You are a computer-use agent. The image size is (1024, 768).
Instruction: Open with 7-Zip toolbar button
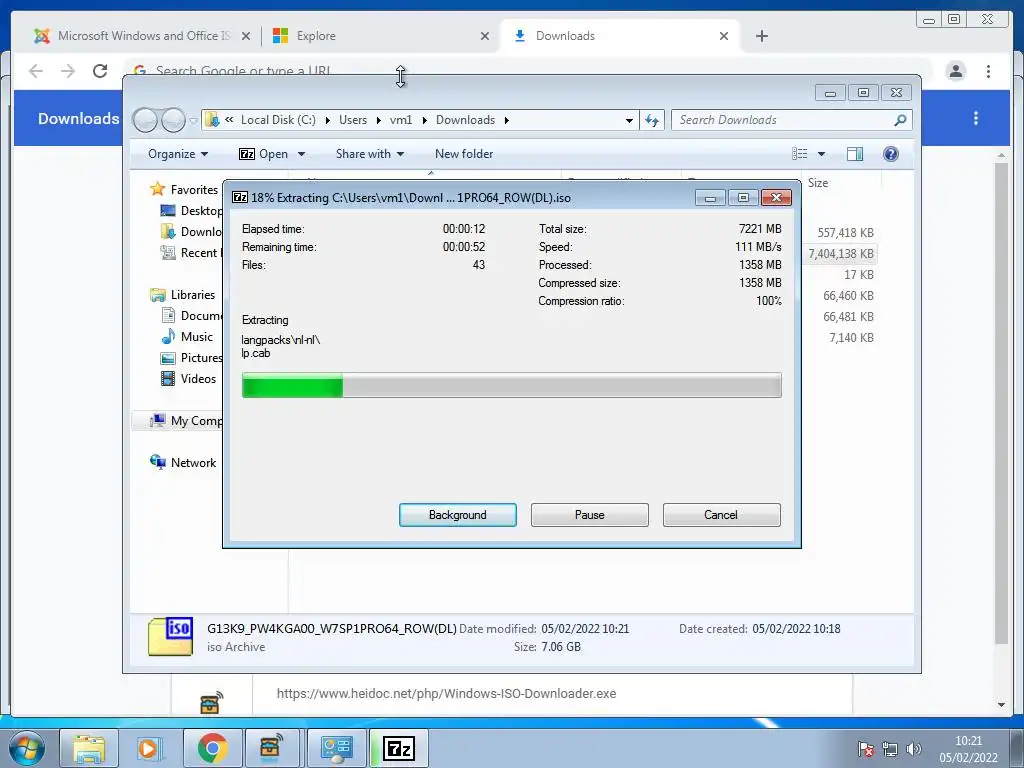(x=263, y=154)
